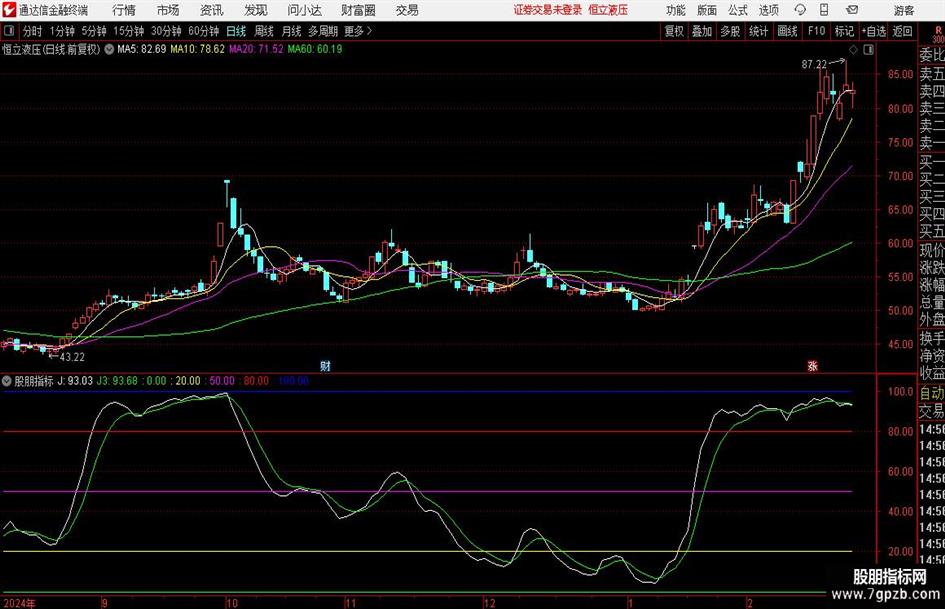945x609 pixels.
Task: Switch to the 60分钟 period tab
Action: coord(204,31)
